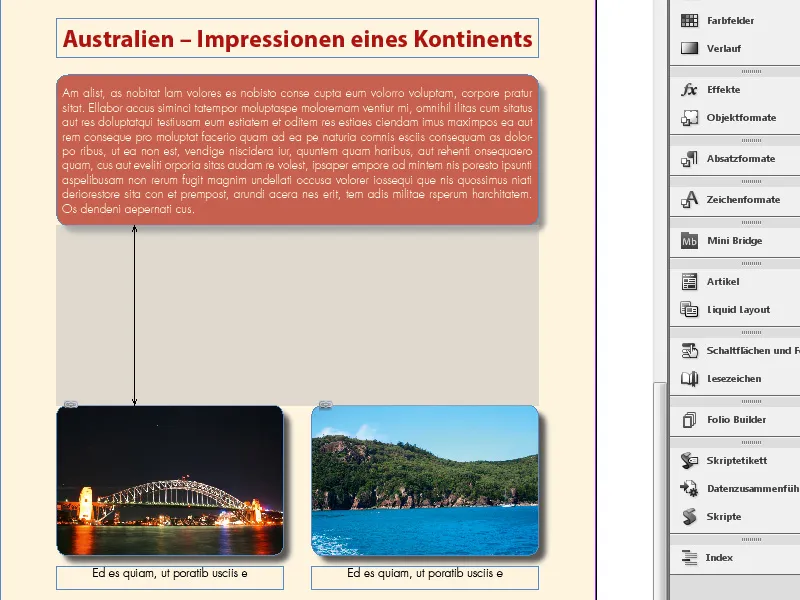
Task: Select the Sydney Harbour Bridge night photo
Action: coord(170,481)
